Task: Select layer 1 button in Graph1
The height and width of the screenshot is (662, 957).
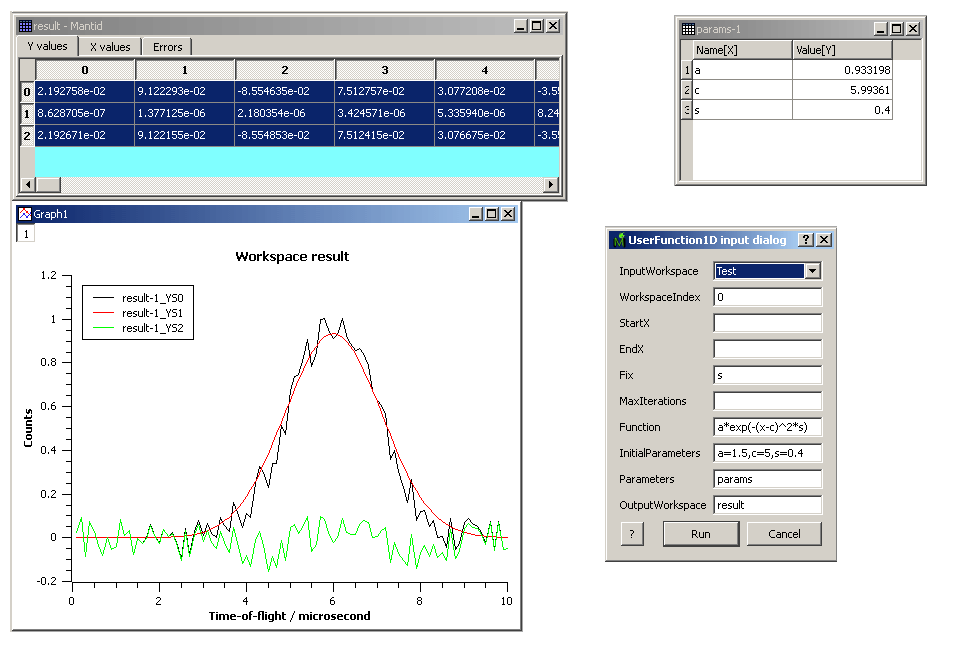Action: click(26, 233)
